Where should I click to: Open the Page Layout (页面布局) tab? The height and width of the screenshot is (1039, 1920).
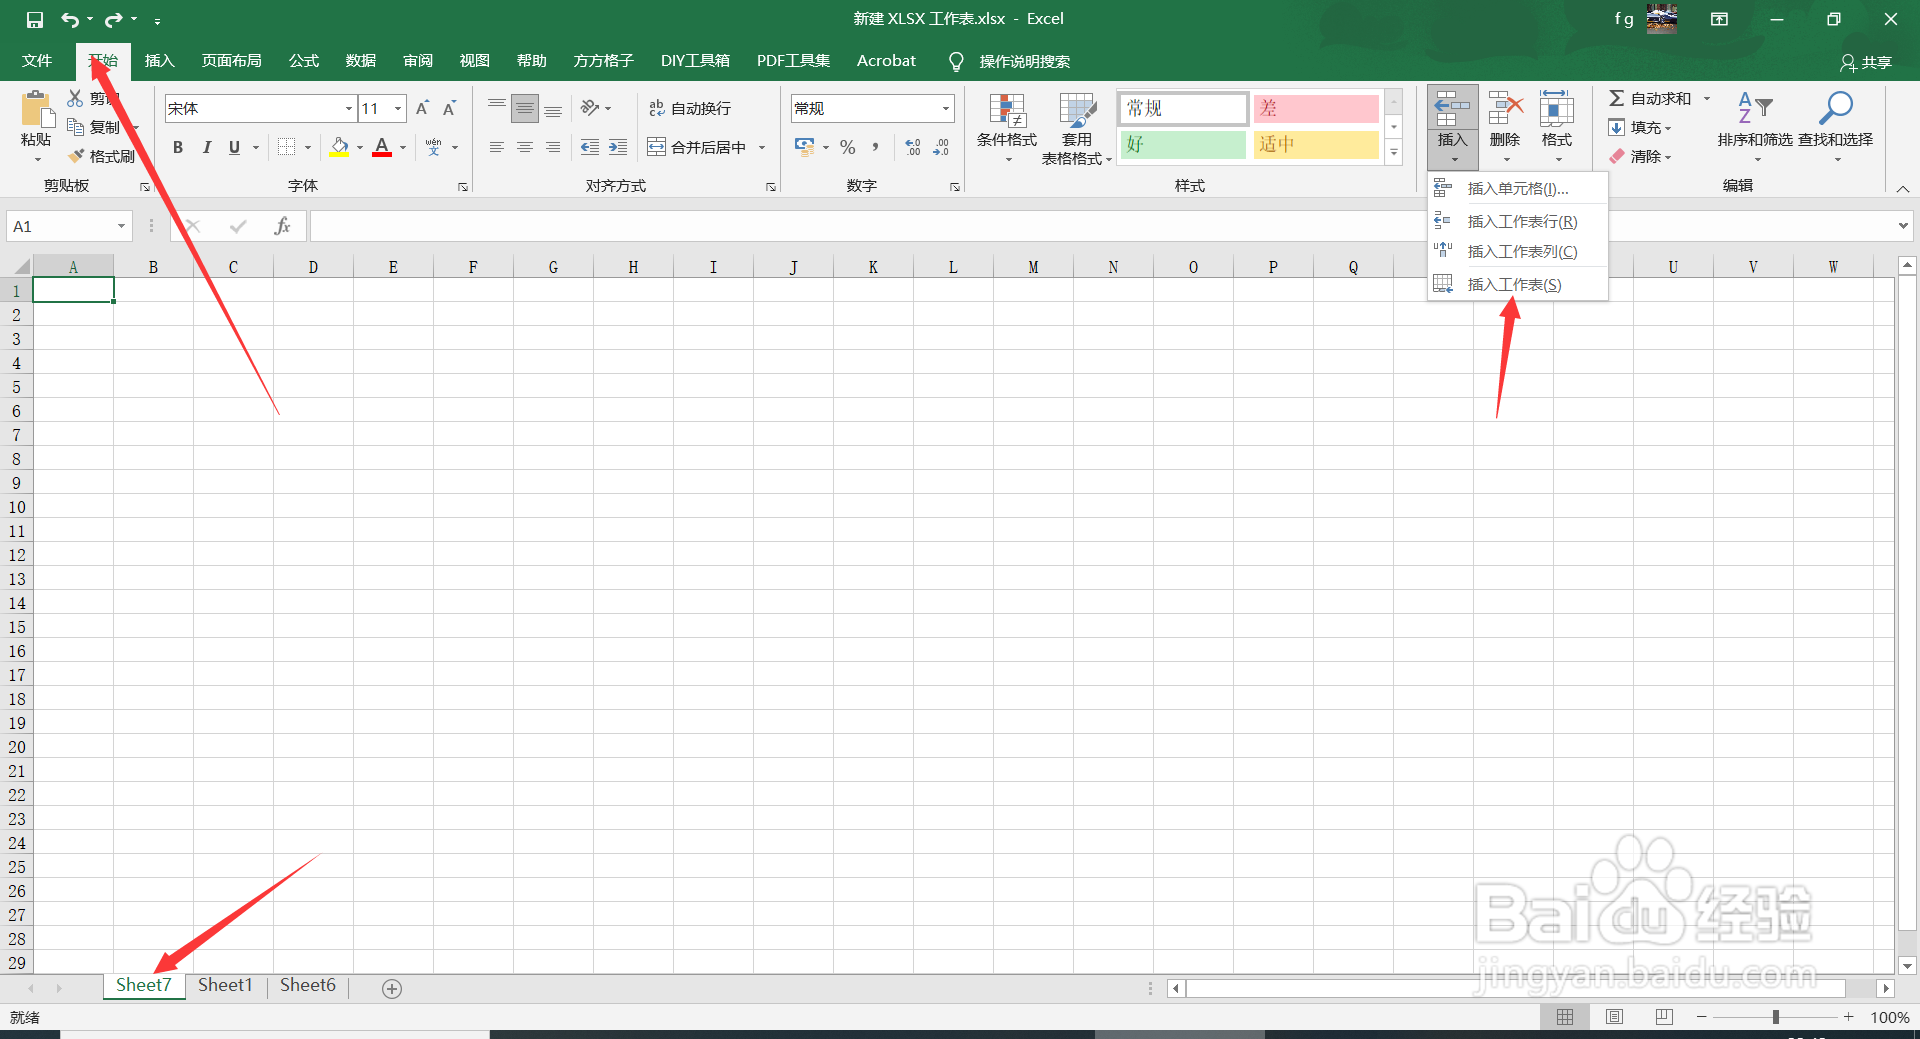point(231,61)
